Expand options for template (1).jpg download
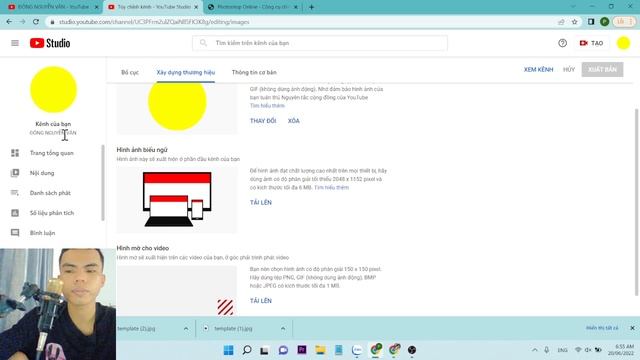This screenshot has width=640, height=360. tap(283, 329)
